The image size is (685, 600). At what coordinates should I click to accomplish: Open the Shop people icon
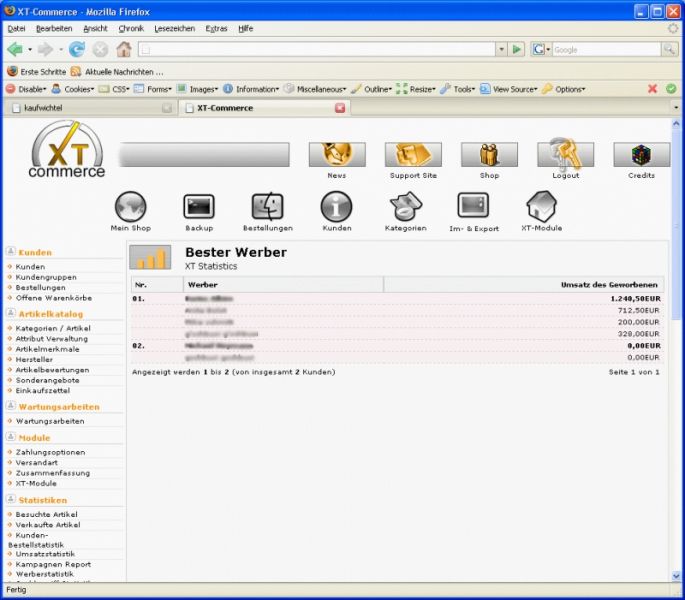(489, 154)
